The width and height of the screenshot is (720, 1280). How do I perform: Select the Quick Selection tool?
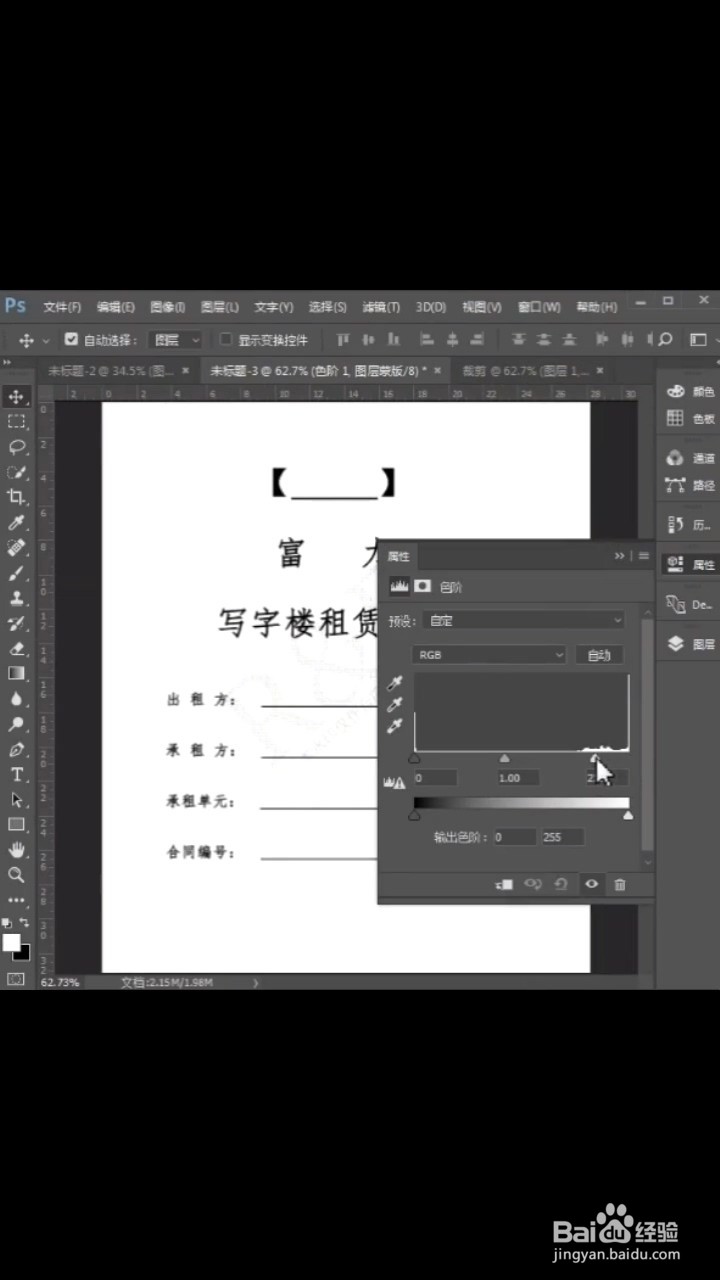[16, 472]
